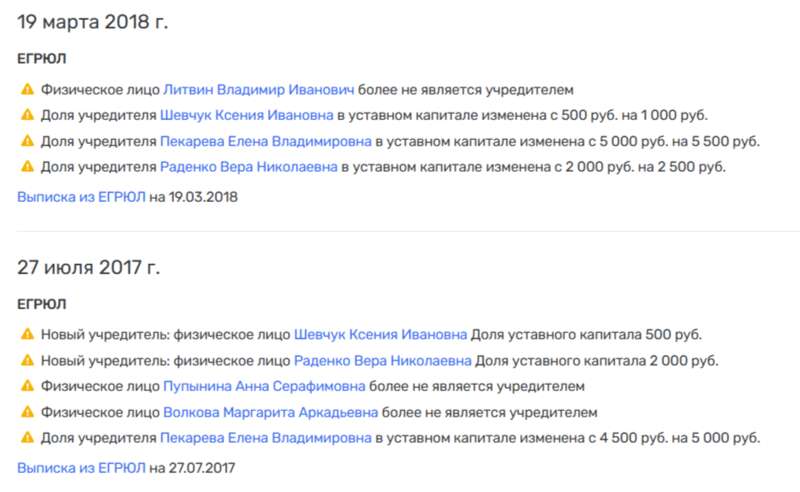Open new founder Шевчук Ксения Ивановна link

pyautogui.click(x=380, y=333)
